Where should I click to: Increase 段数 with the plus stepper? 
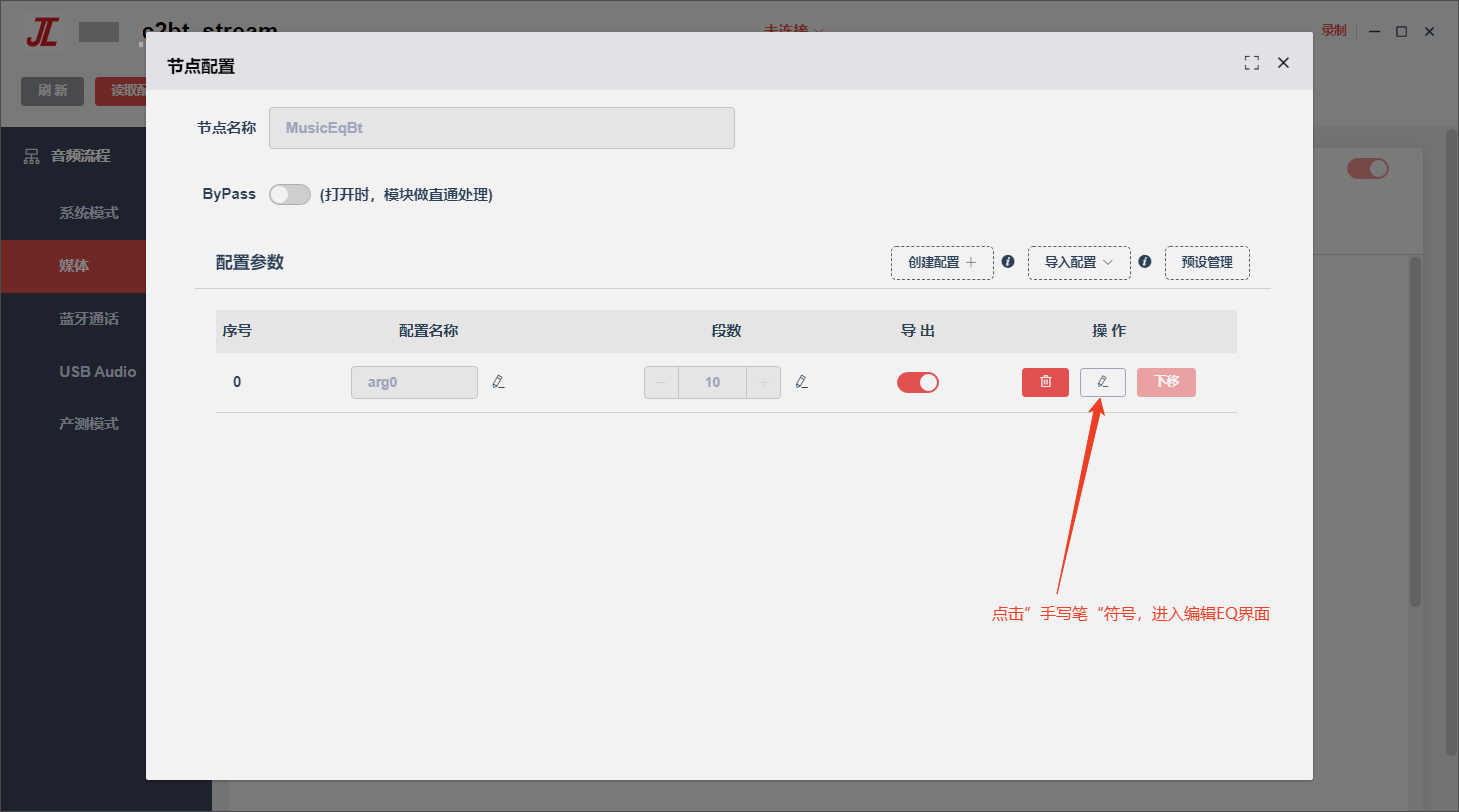(764, 382)
